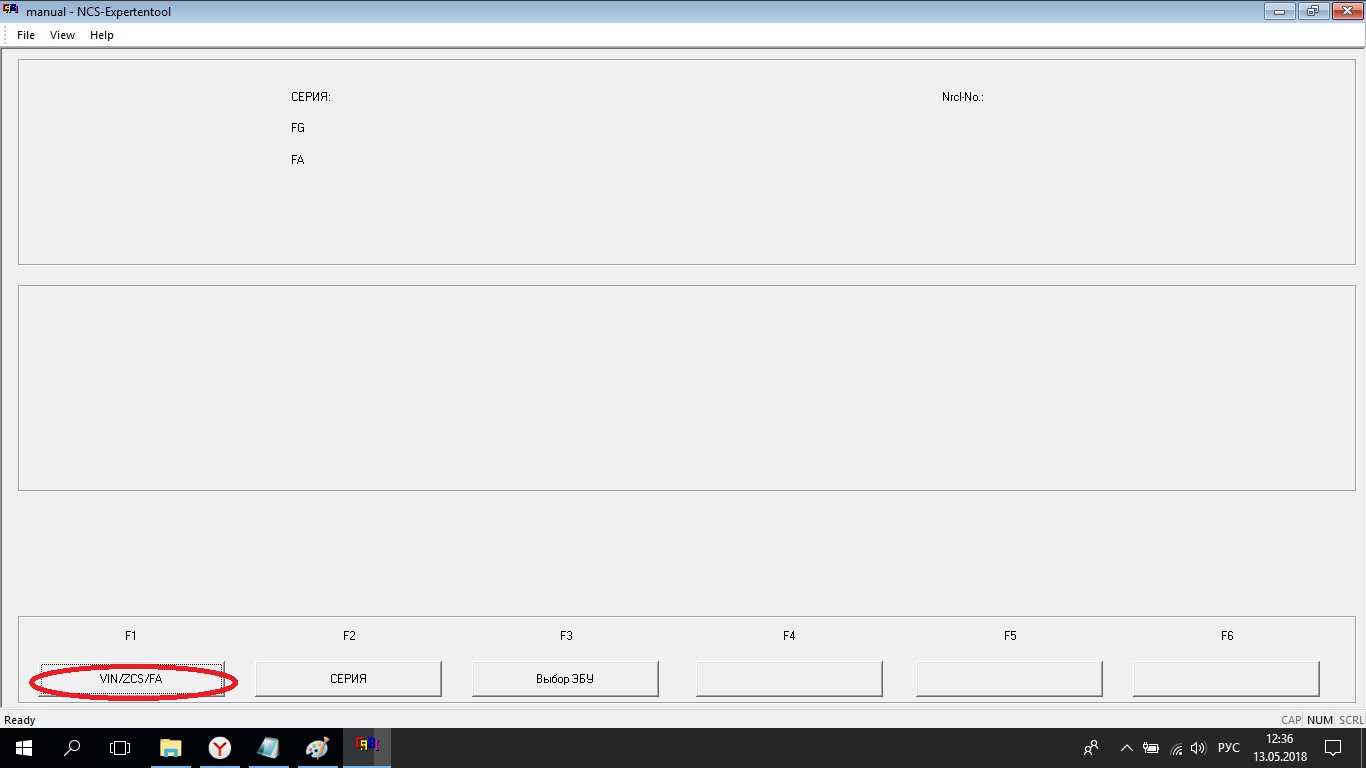The width and height of the screenshot is (1366, 768).
Task: Click the NCS-Expertentool taskbar icon
Action: pos(367,748)
